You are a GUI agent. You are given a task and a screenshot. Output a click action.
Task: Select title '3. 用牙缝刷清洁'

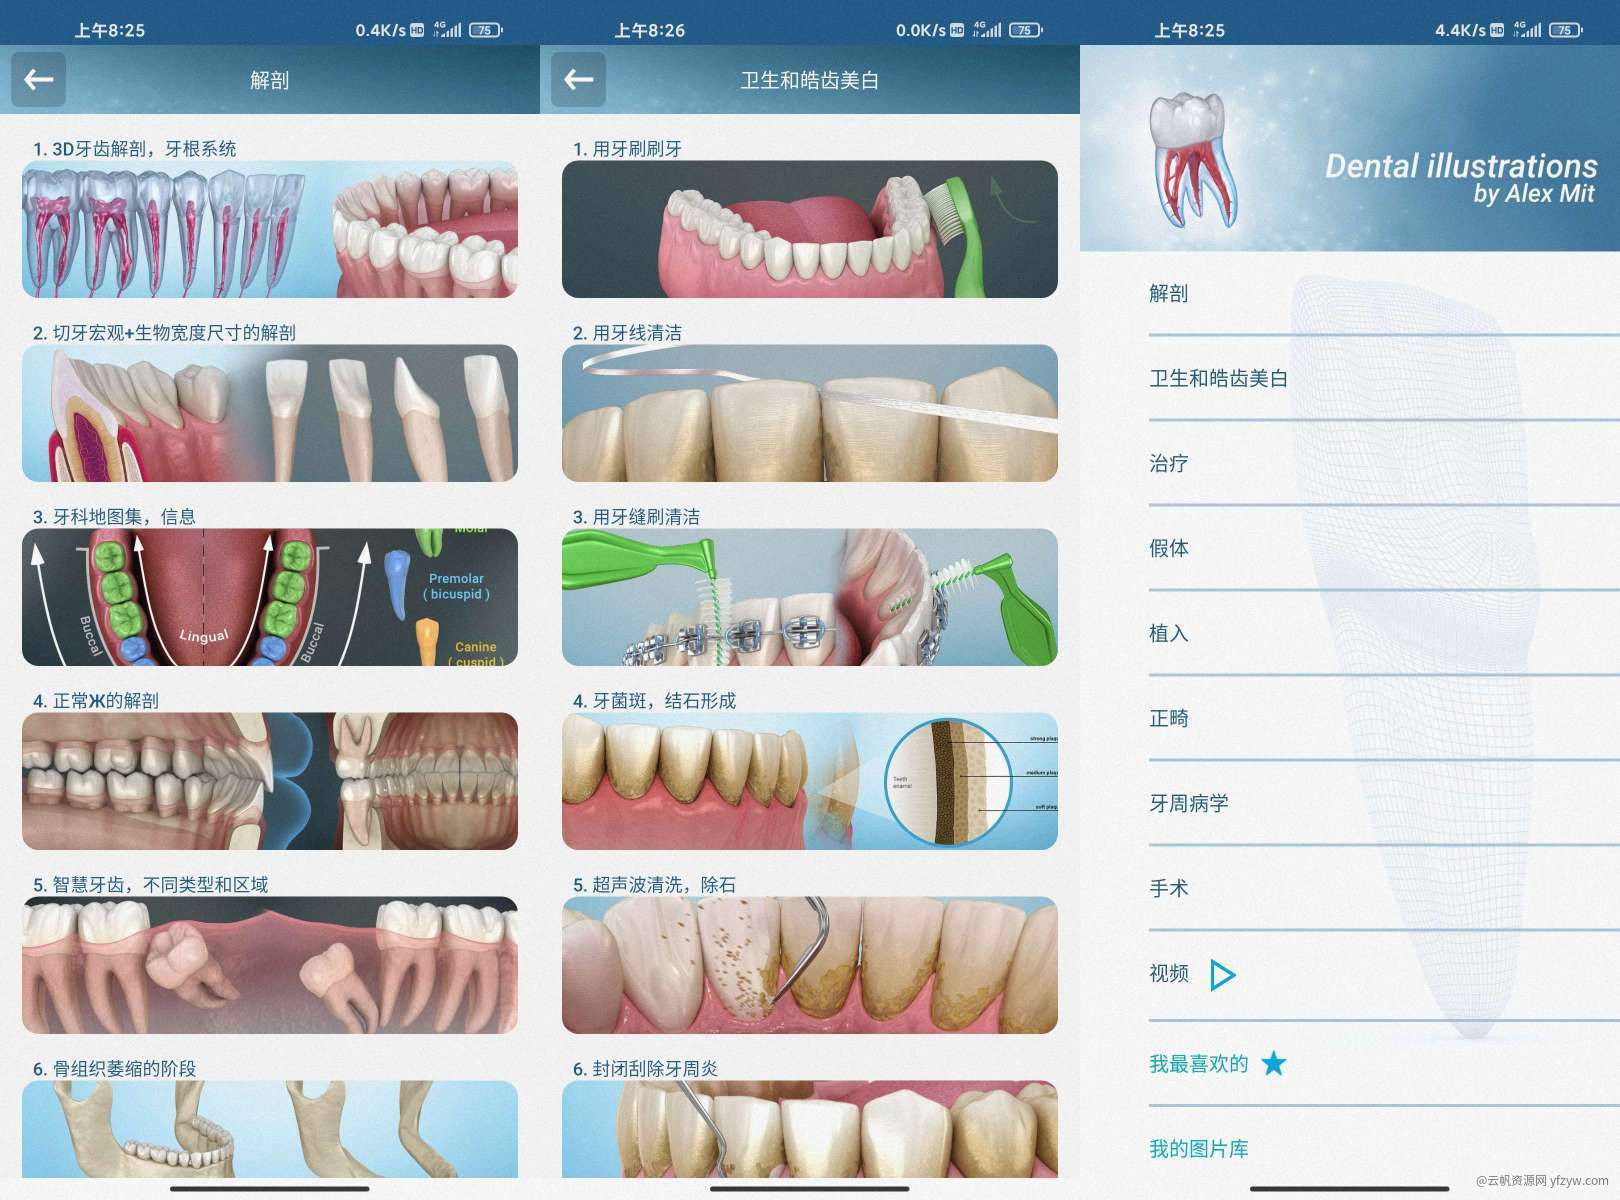coord(636,517)
